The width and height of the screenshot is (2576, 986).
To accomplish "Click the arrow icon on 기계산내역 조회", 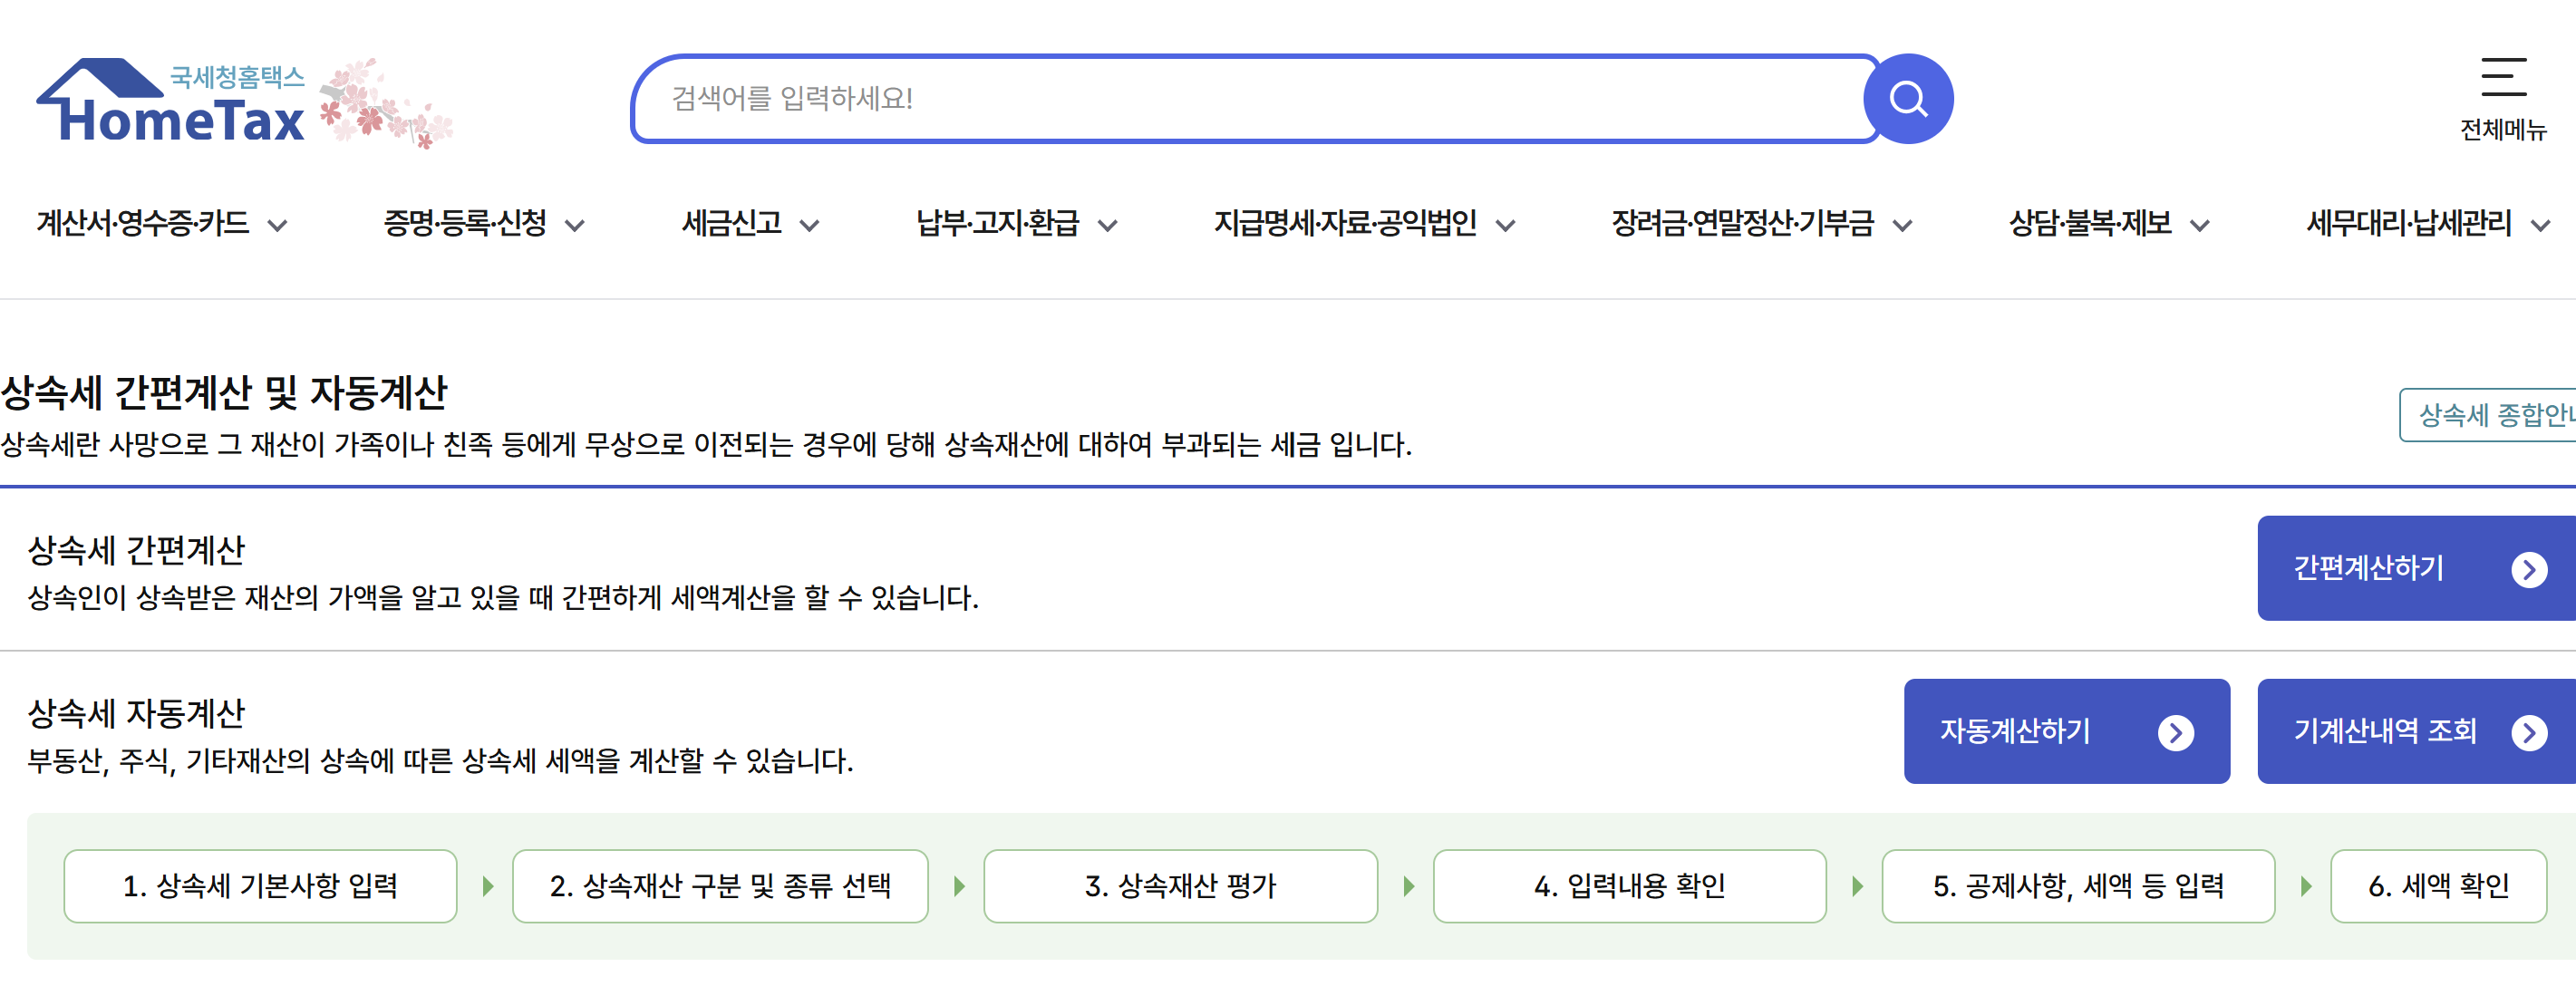I will click(2531, 732).
